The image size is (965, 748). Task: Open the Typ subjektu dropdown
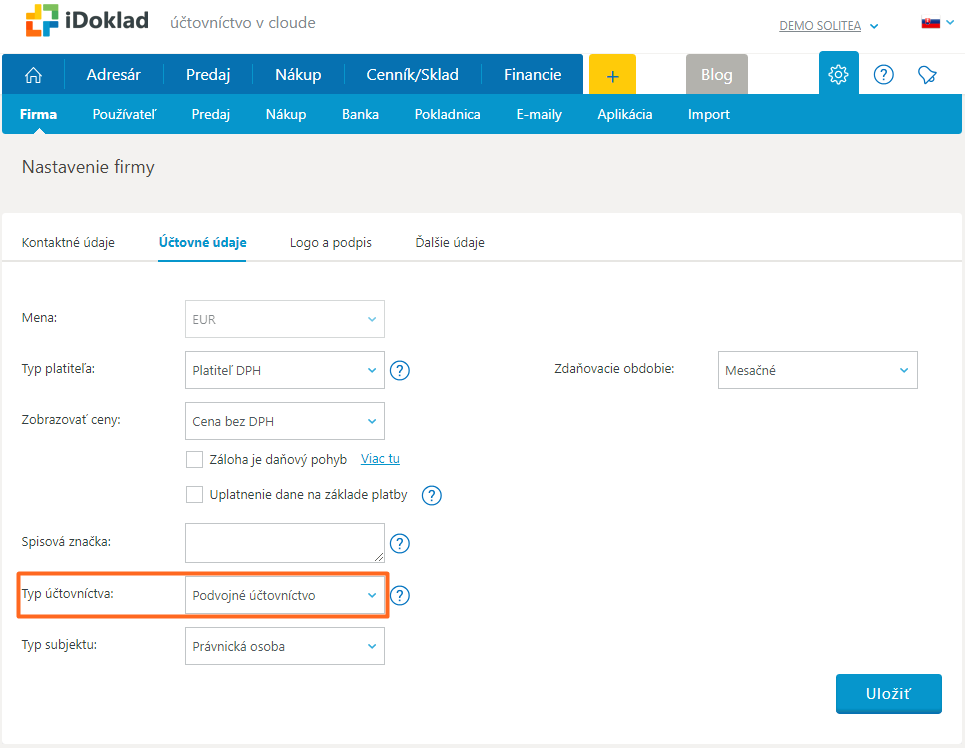tap(285, 647)
